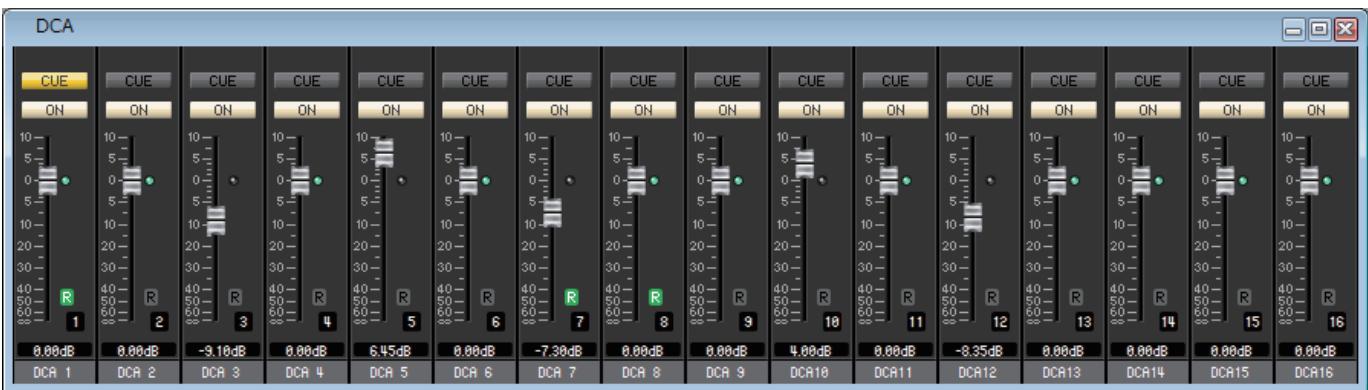
Task: Grab the DCA 3 fader knob at -9.10dB
Action: 216,220
